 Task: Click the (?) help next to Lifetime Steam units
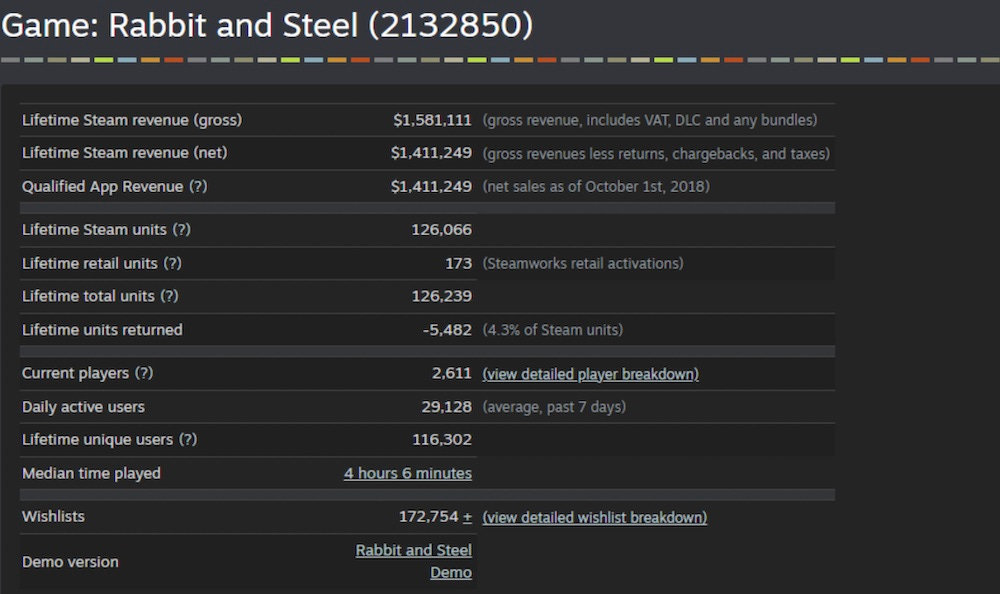point(182,230)
